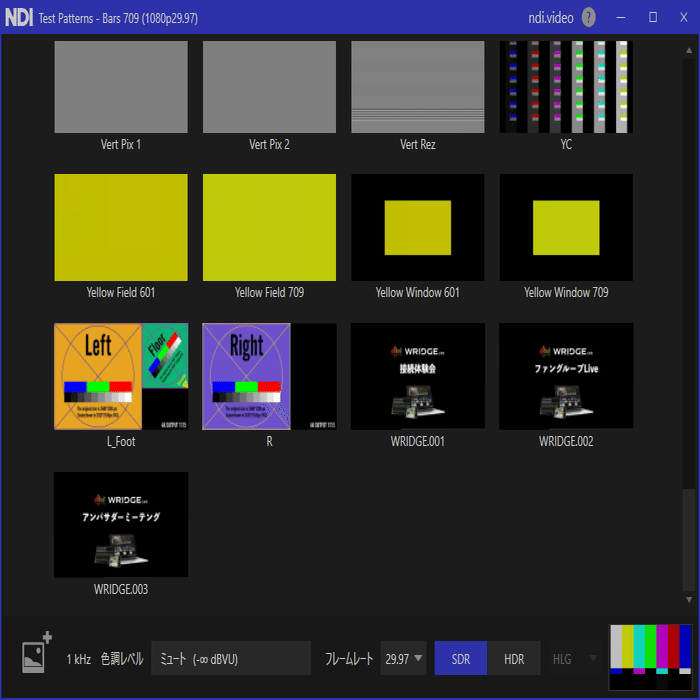
Task: Click the フレームレート label
Action: 349,659
